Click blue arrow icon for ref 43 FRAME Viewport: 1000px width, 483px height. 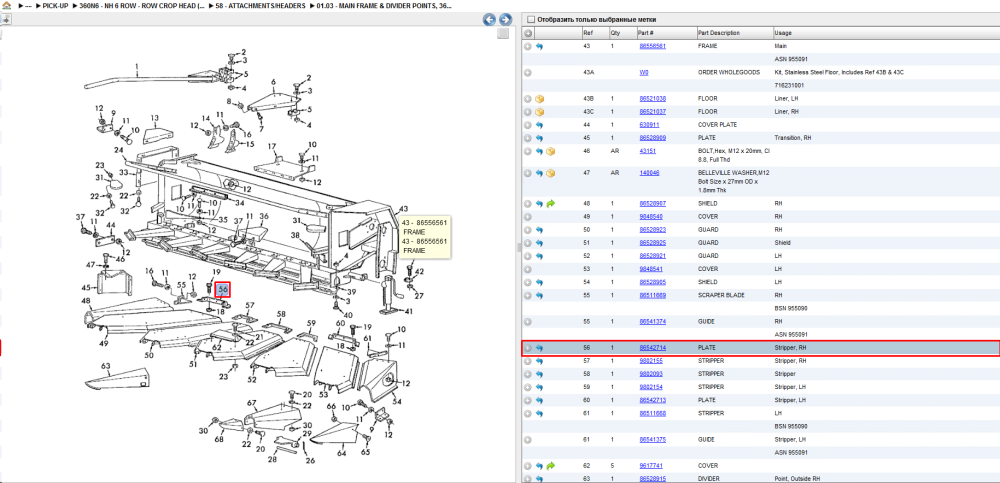coord(539,47)
